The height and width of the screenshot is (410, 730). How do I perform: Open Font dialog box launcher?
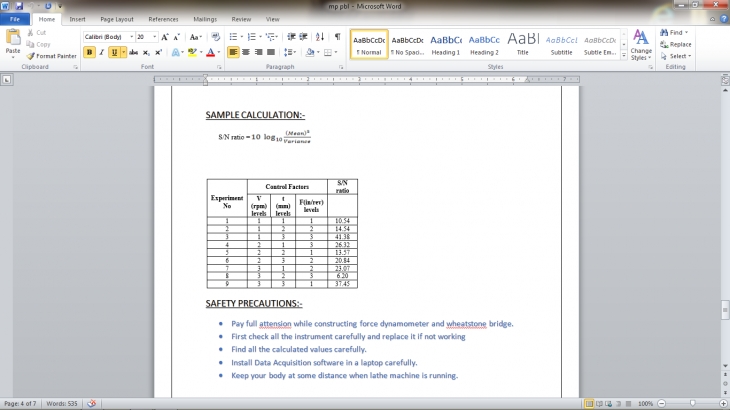219,67
